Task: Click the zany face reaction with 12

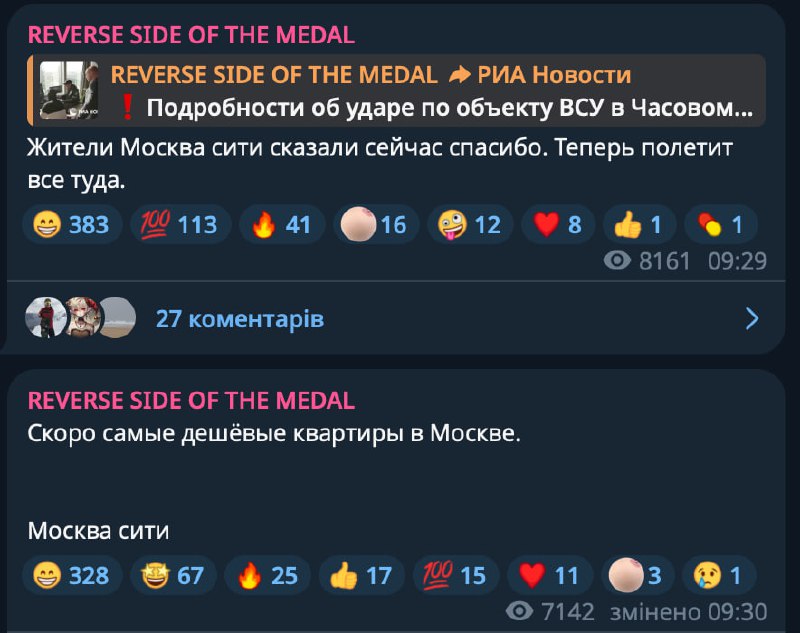Action: click(470, 225)
